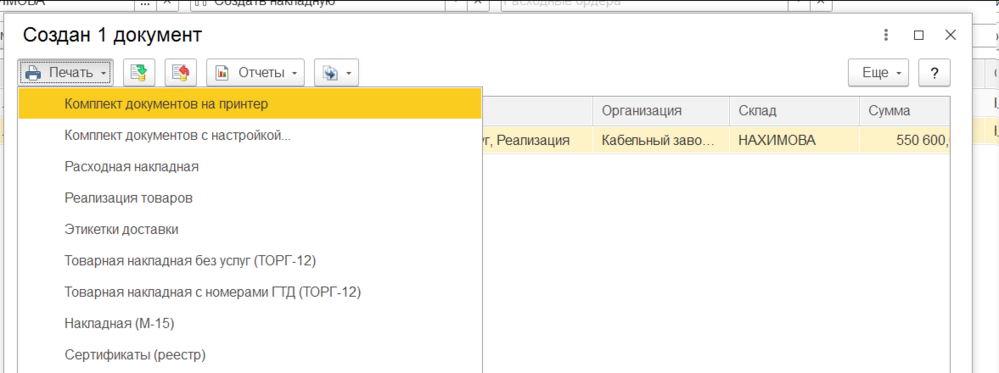Screen dimensions: 999x373
Task: Click the chart icon on Отчеты button
Action: pos(222,73)
